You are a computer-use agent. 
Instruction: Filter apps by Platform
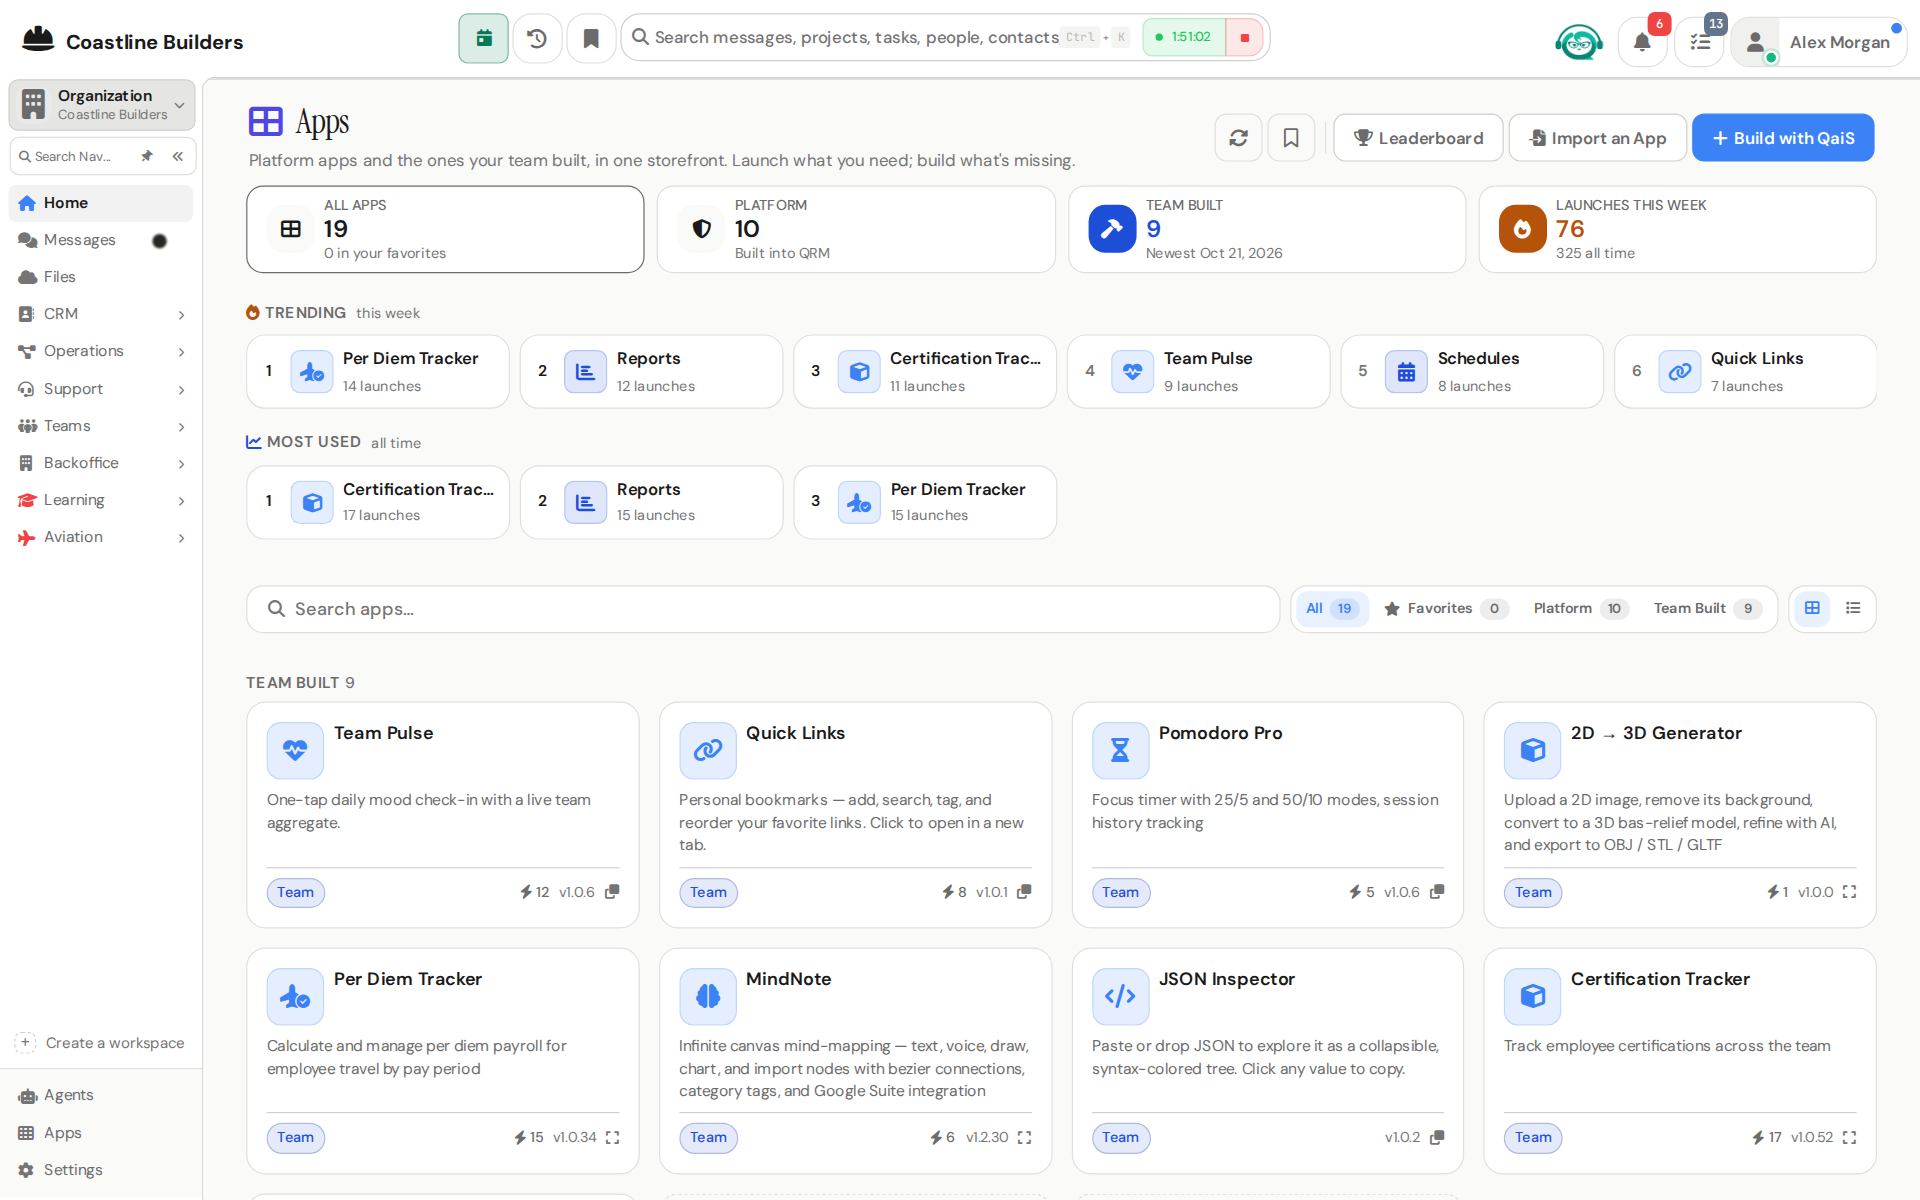coord(1580,608)
